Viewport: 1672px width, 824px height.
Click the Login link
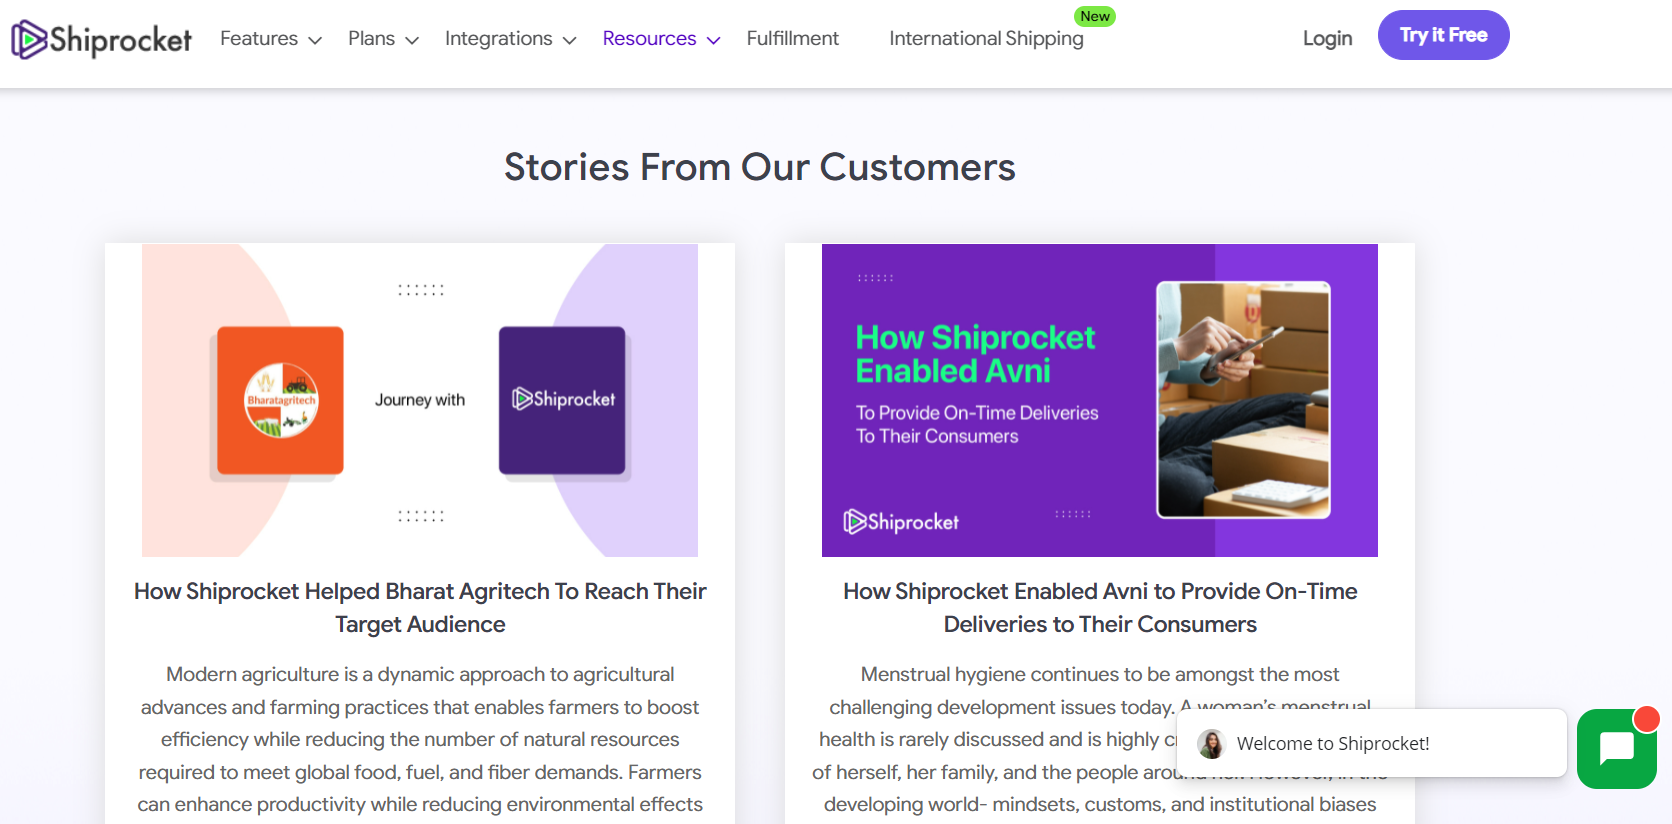click(1327, 39)
